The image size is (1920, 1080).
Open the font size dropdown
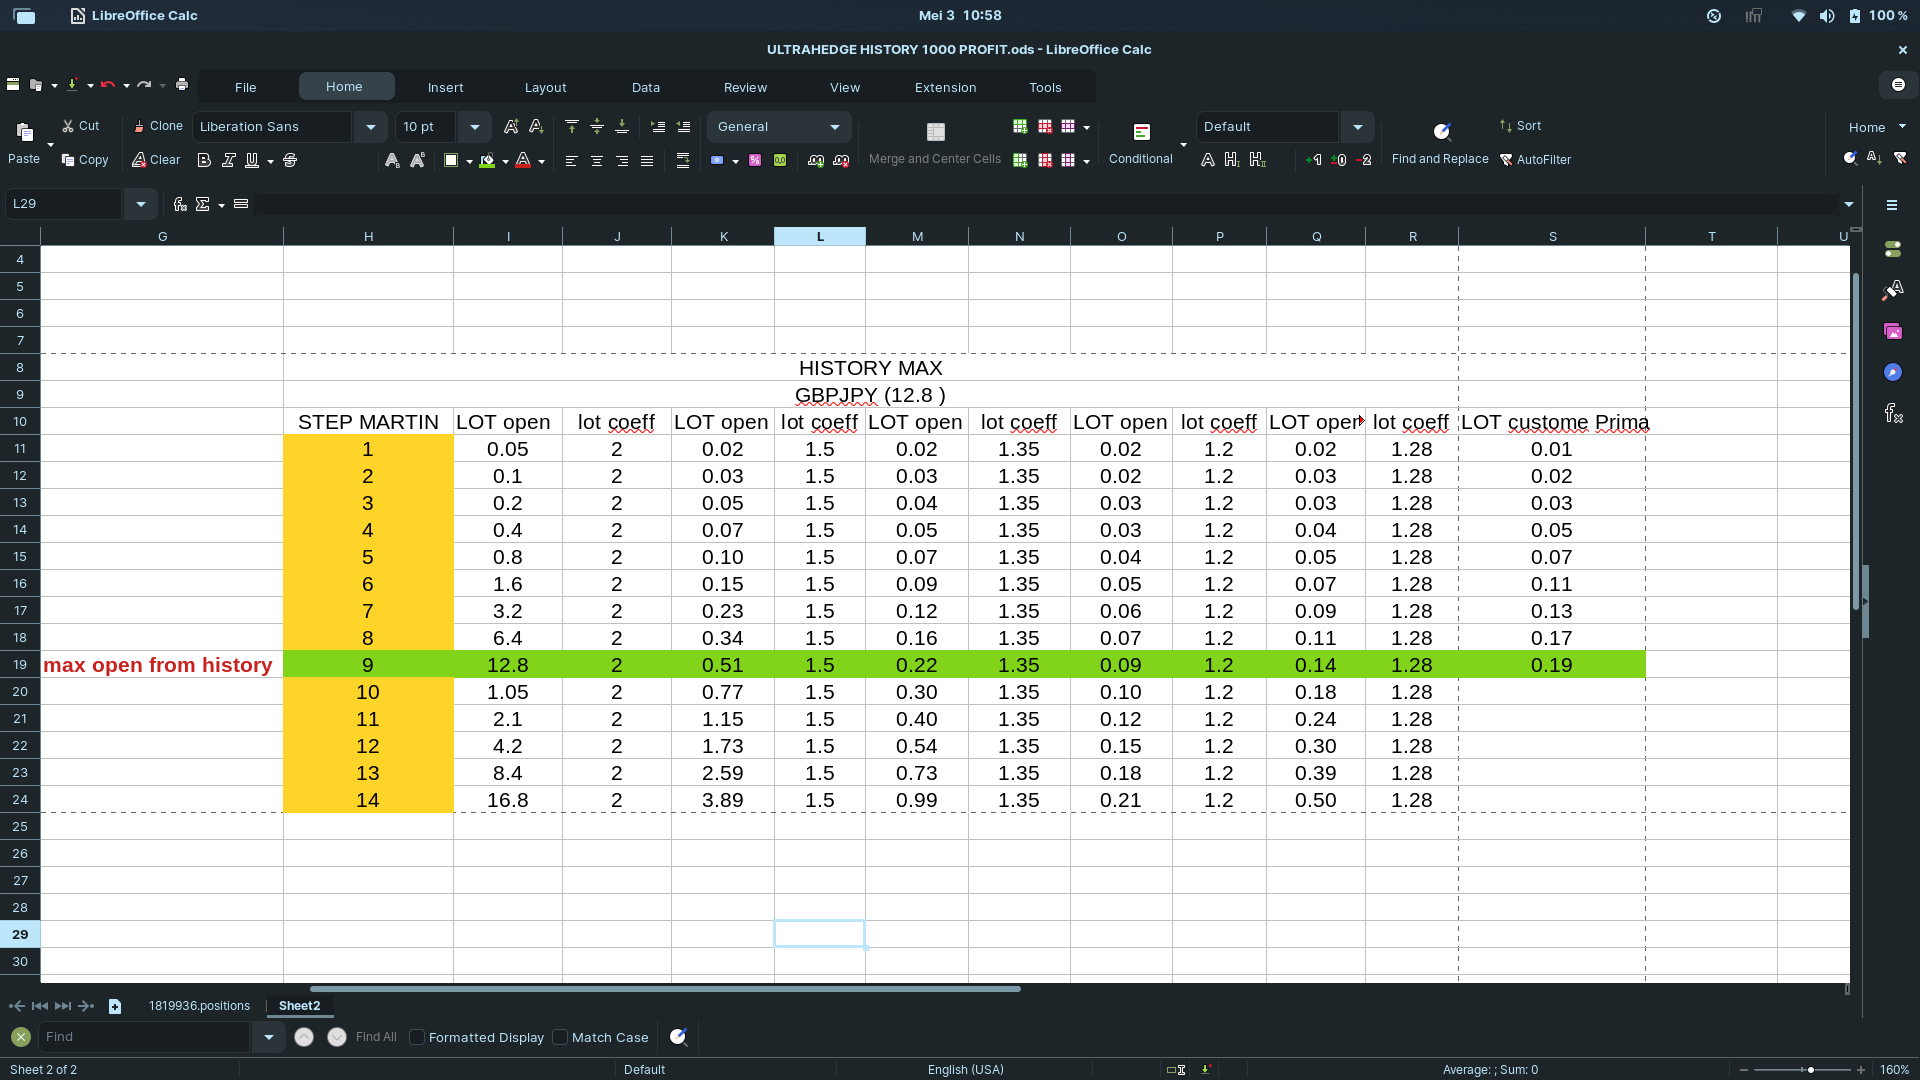point(475,127)
